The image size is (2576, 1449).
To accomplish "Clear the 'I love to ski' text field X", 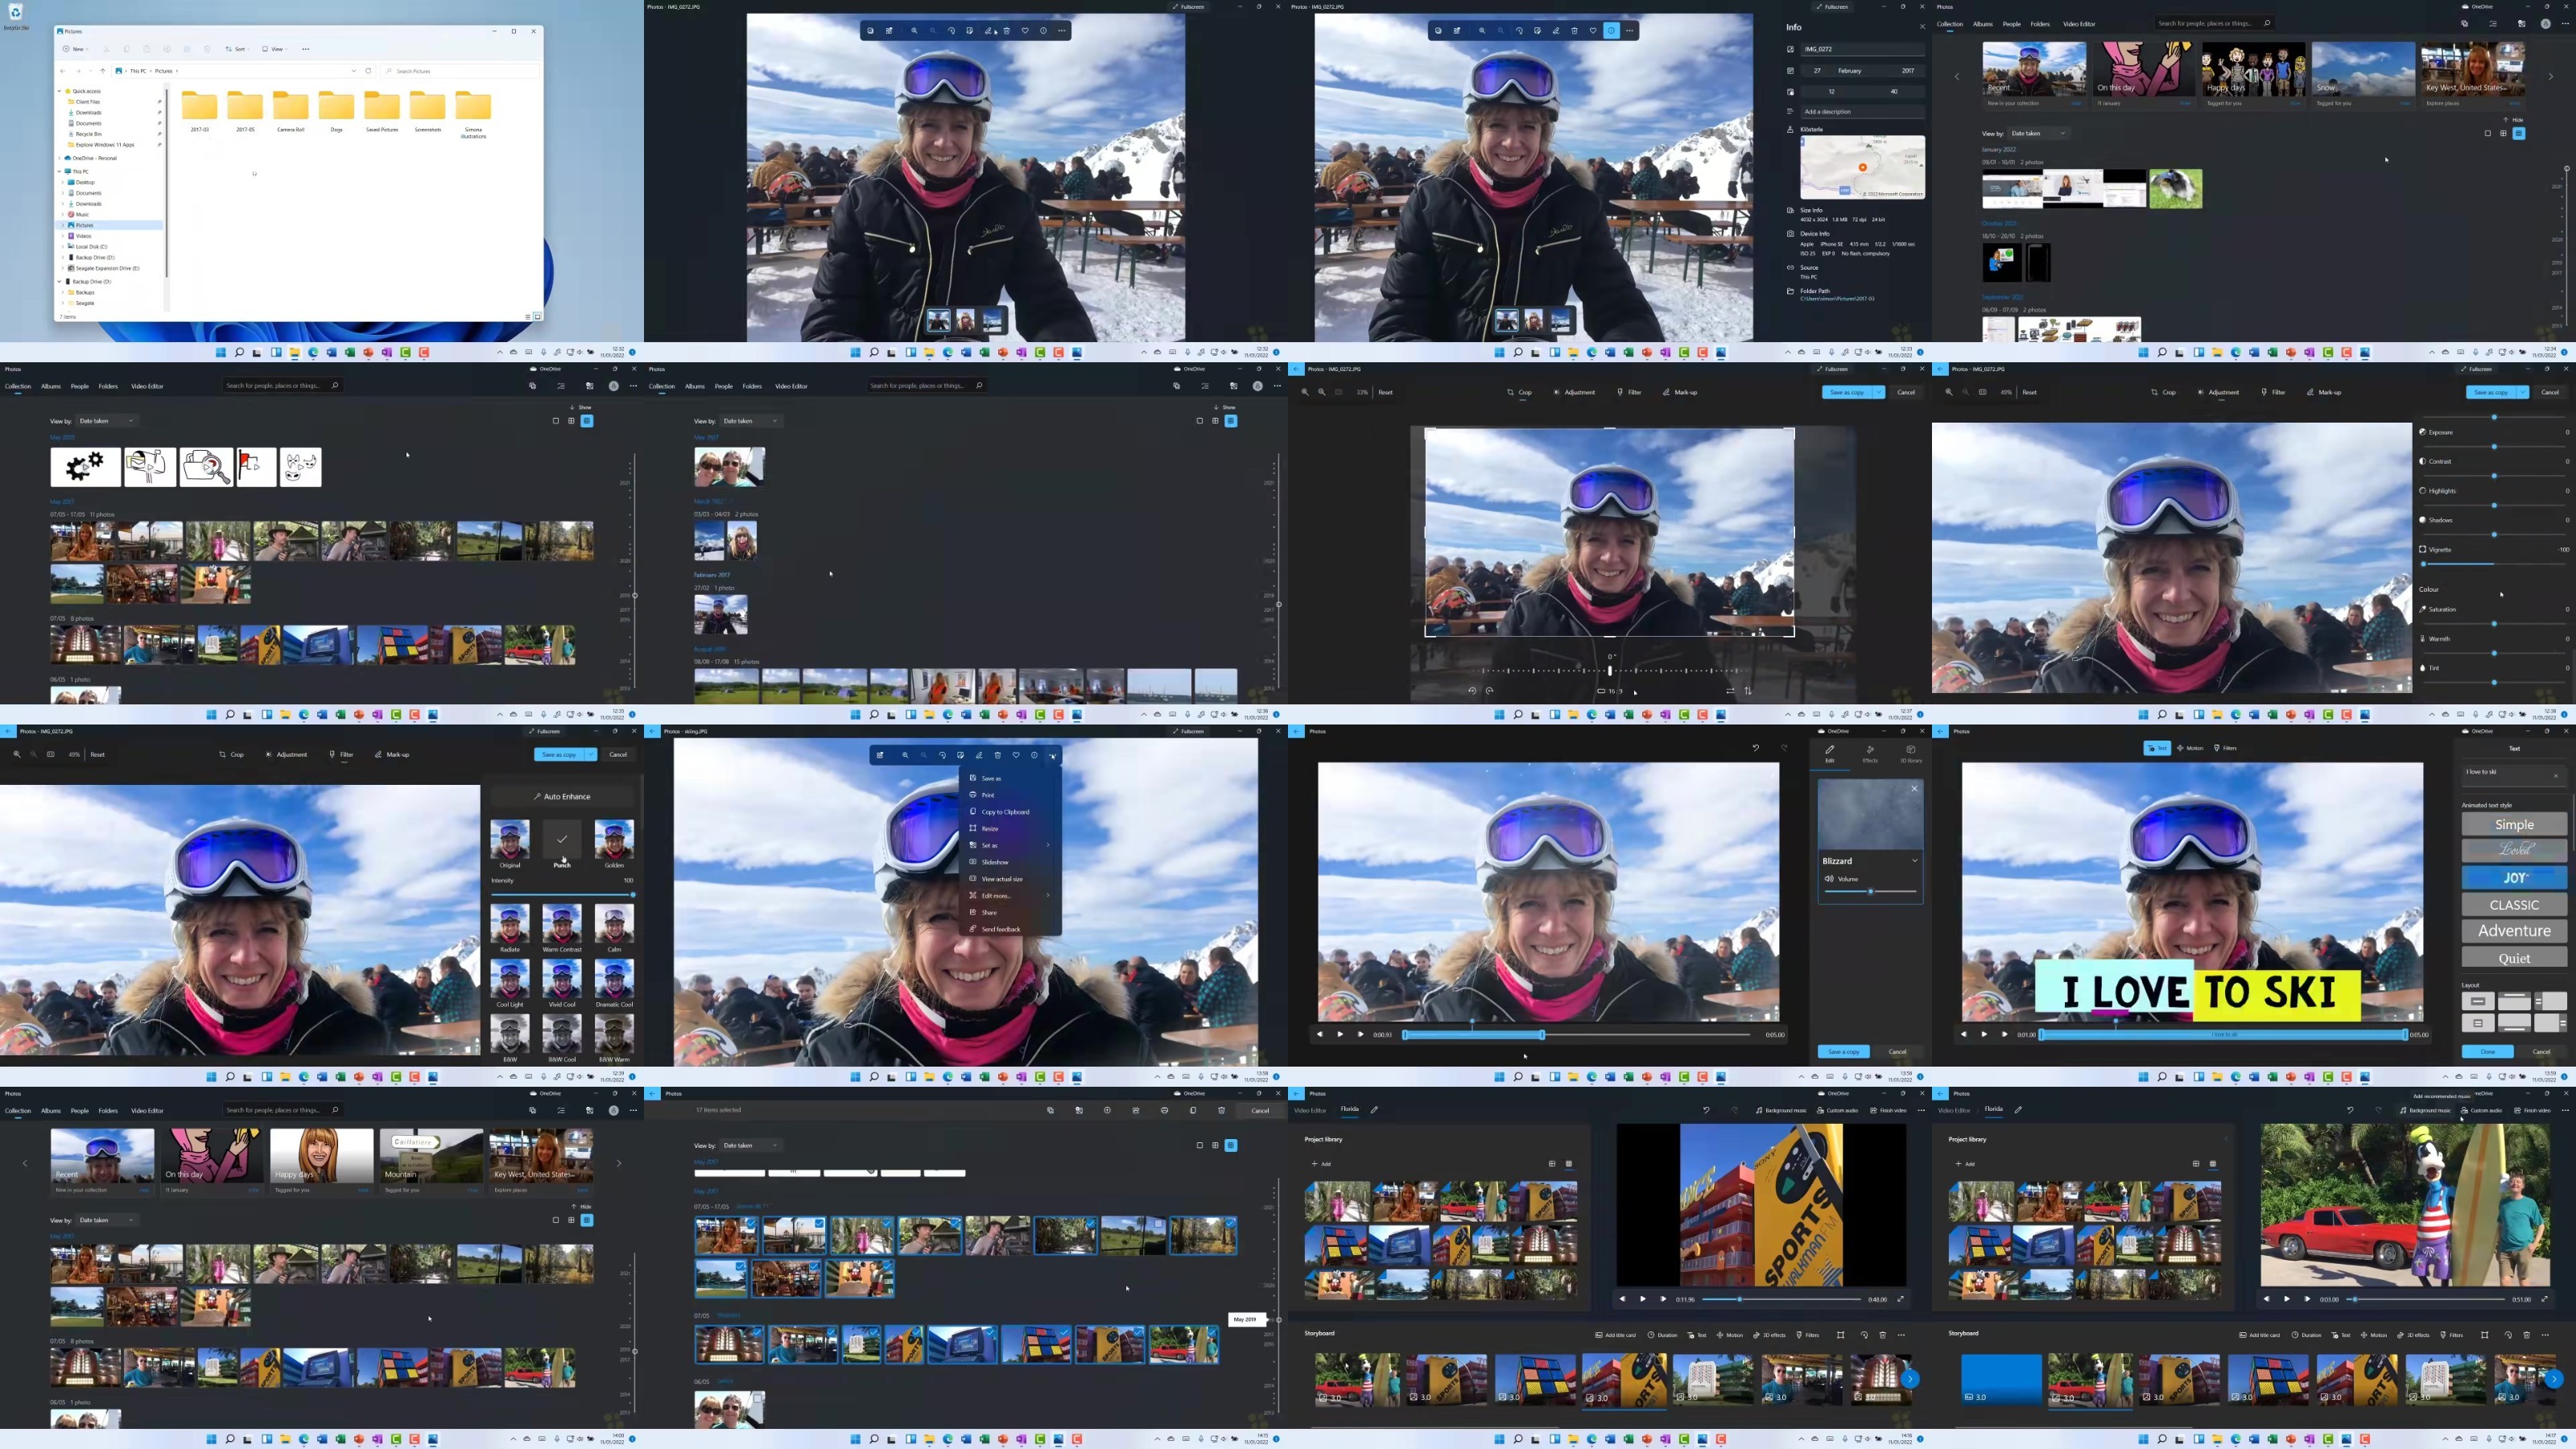I will (x=2556, y=775).
